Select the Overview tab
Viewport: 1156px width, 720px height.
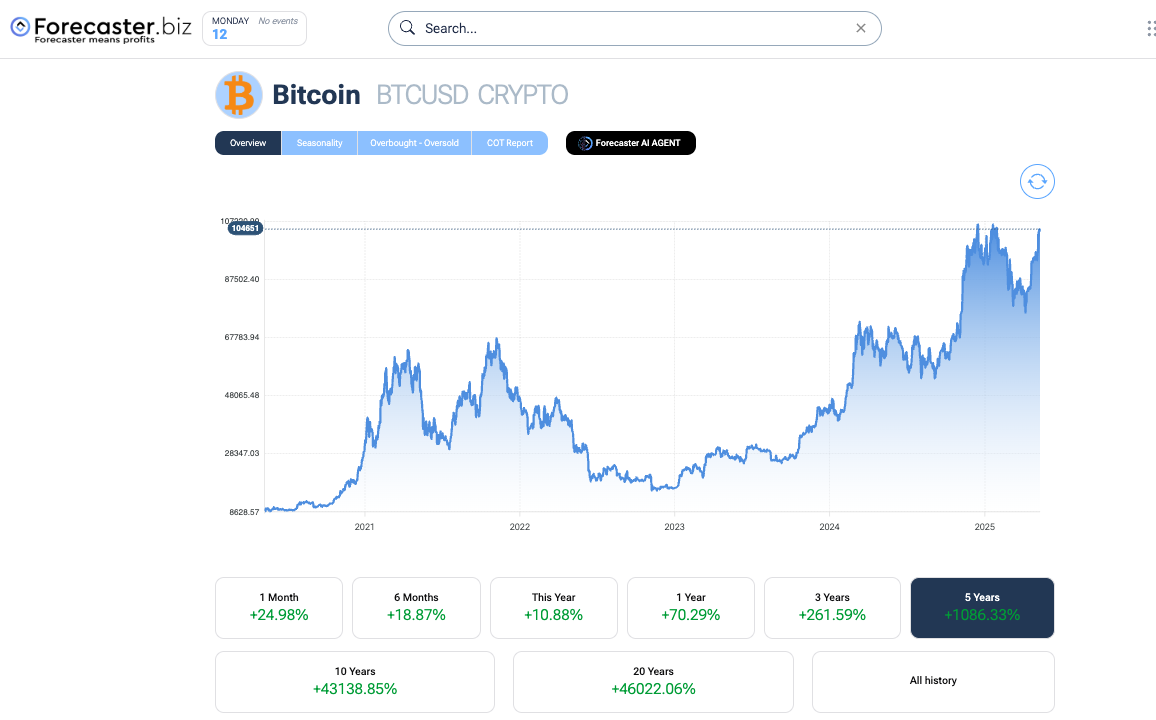248,143
